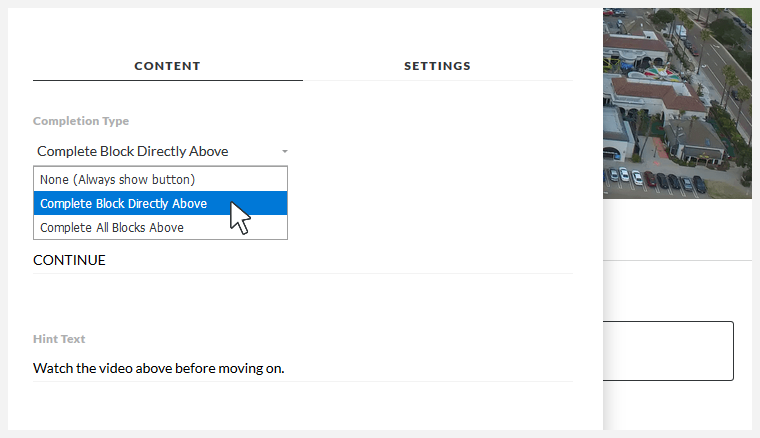Screen dimensions: 760x438
Task: Open the SETTINGS tab
Action: tap(437, 66)
